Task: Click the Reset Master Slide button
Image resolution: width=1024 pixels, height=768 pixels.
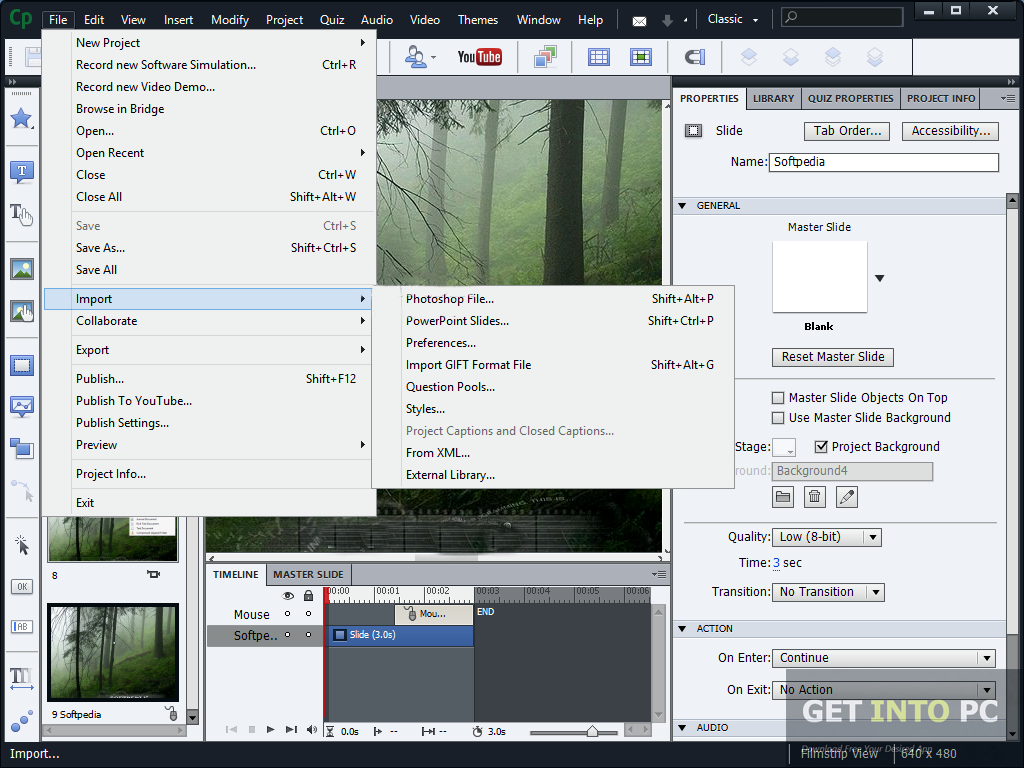Action: pos(832,357)
